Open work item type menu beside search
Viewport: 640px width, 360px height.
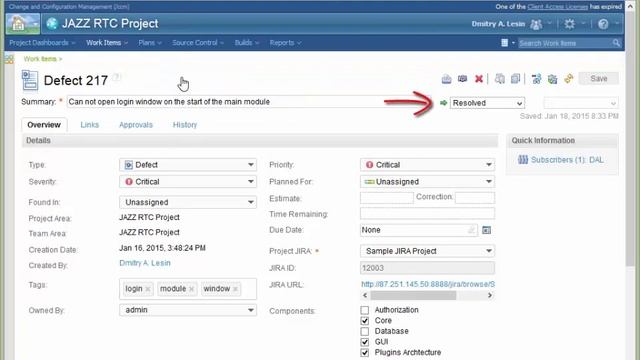click(x=507, y=43)
